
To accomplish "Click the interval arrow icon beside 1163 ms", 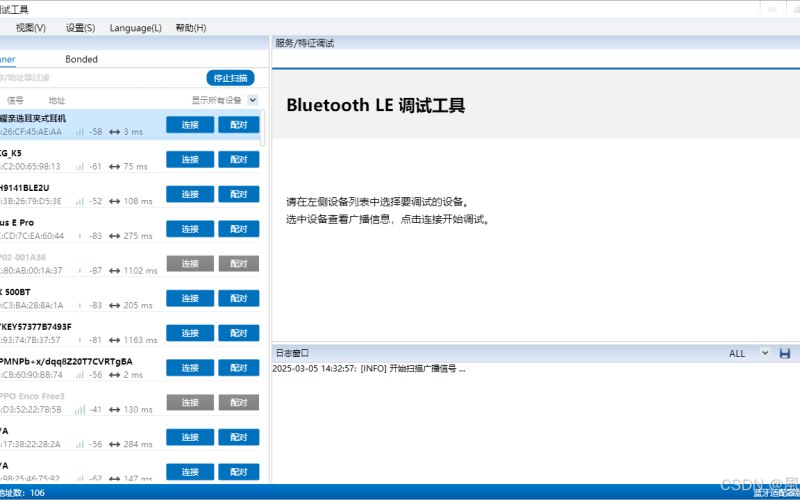I will (x=114, y=340).
